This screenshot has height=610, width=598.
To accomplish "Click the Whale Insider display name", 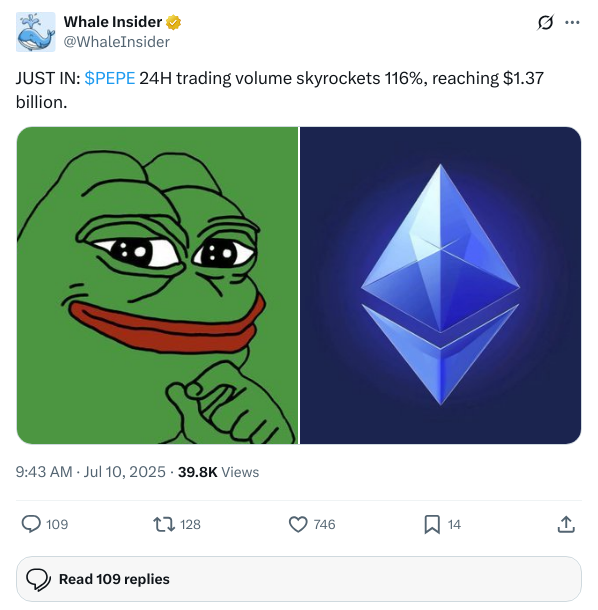I will point(113,22).
